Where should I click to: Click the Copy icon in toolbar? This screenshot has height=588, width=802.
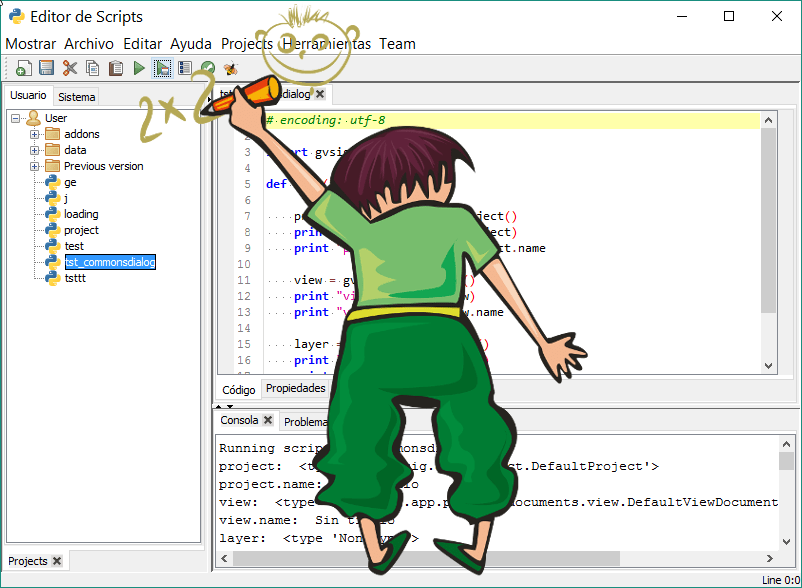coord(93,68)
